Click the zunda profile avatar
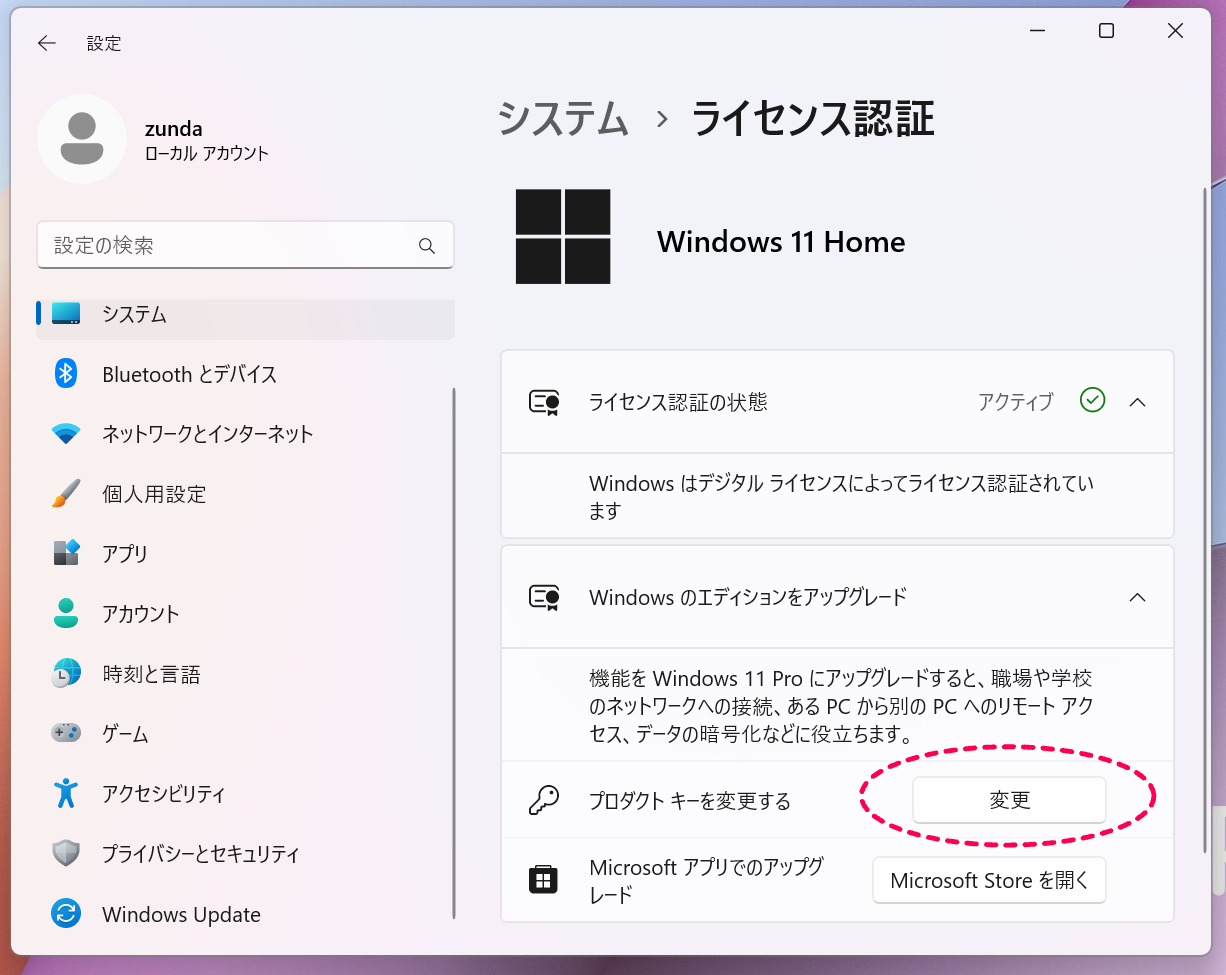Viewport: 1226px width, 975px height. coord(81,139)
